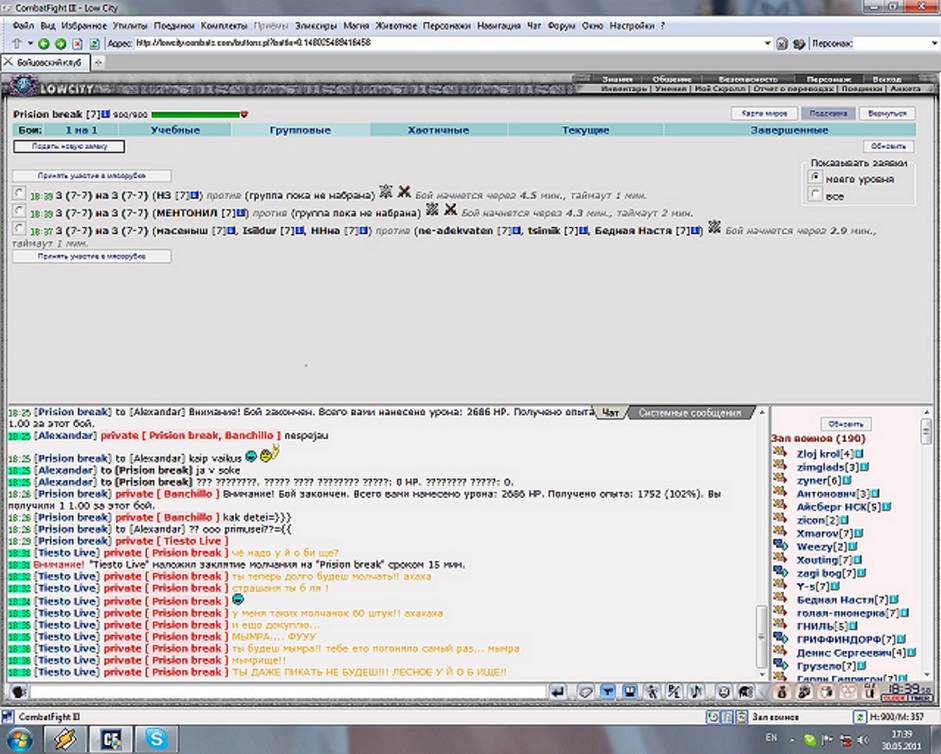Open the Магия menu

coord(356,26)
